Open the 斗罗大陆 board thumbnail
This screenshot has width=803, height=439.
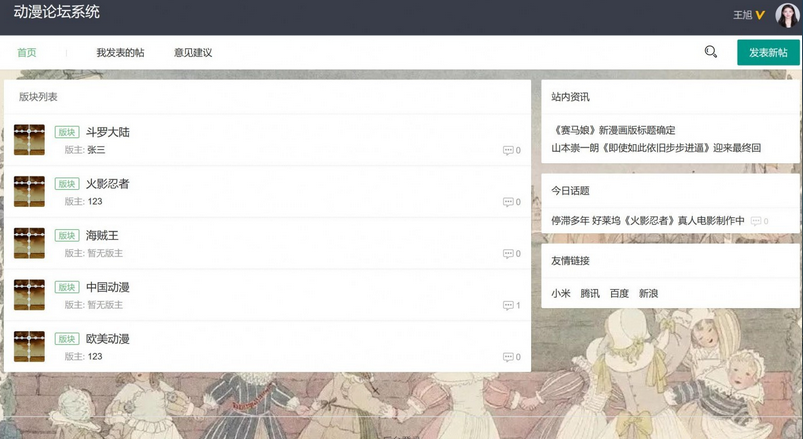[29, 139]
